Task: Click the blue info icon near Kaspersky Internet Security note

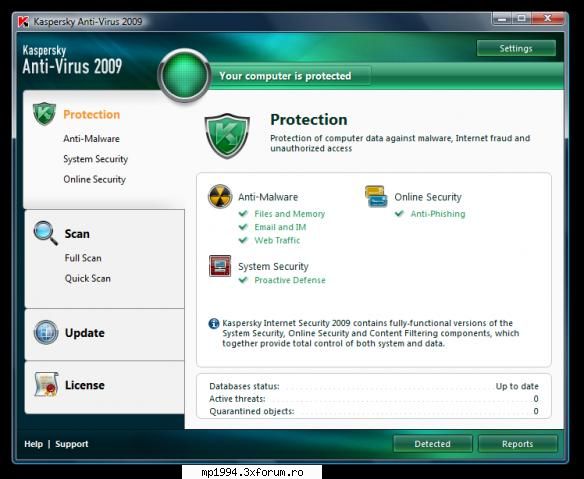Action: tap(214, 323)
